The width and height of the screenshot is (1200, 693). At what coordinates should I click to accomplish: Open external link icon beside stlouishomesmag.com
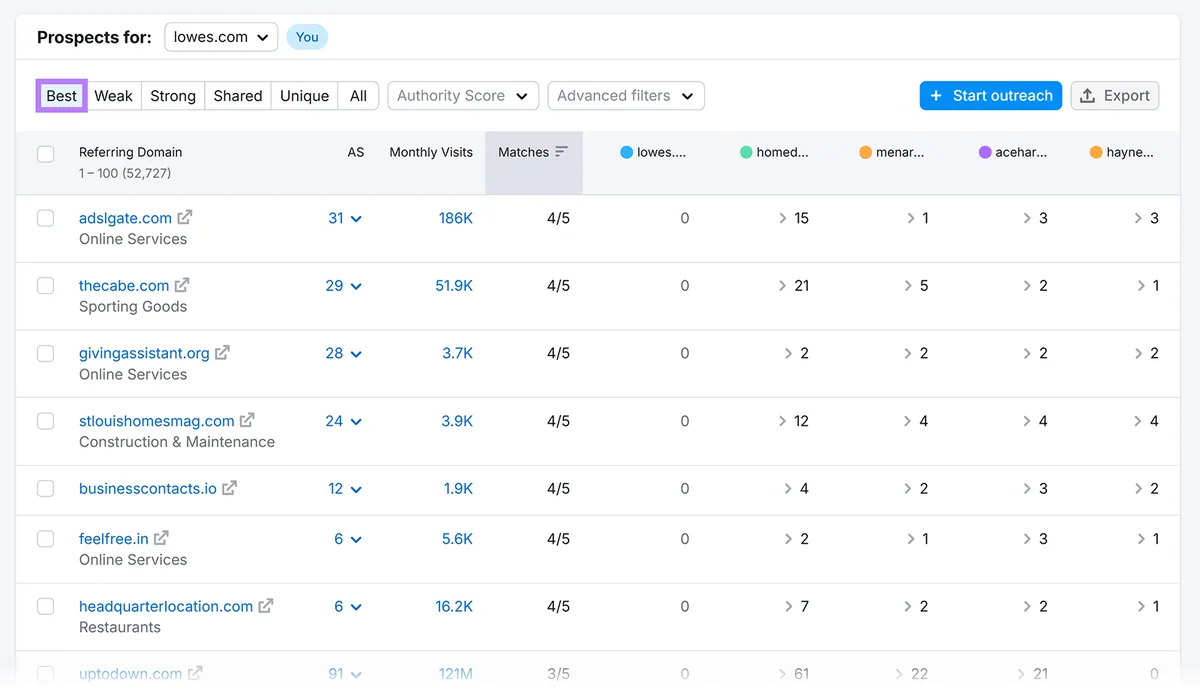pyautogui.click(x=247, y=420)
